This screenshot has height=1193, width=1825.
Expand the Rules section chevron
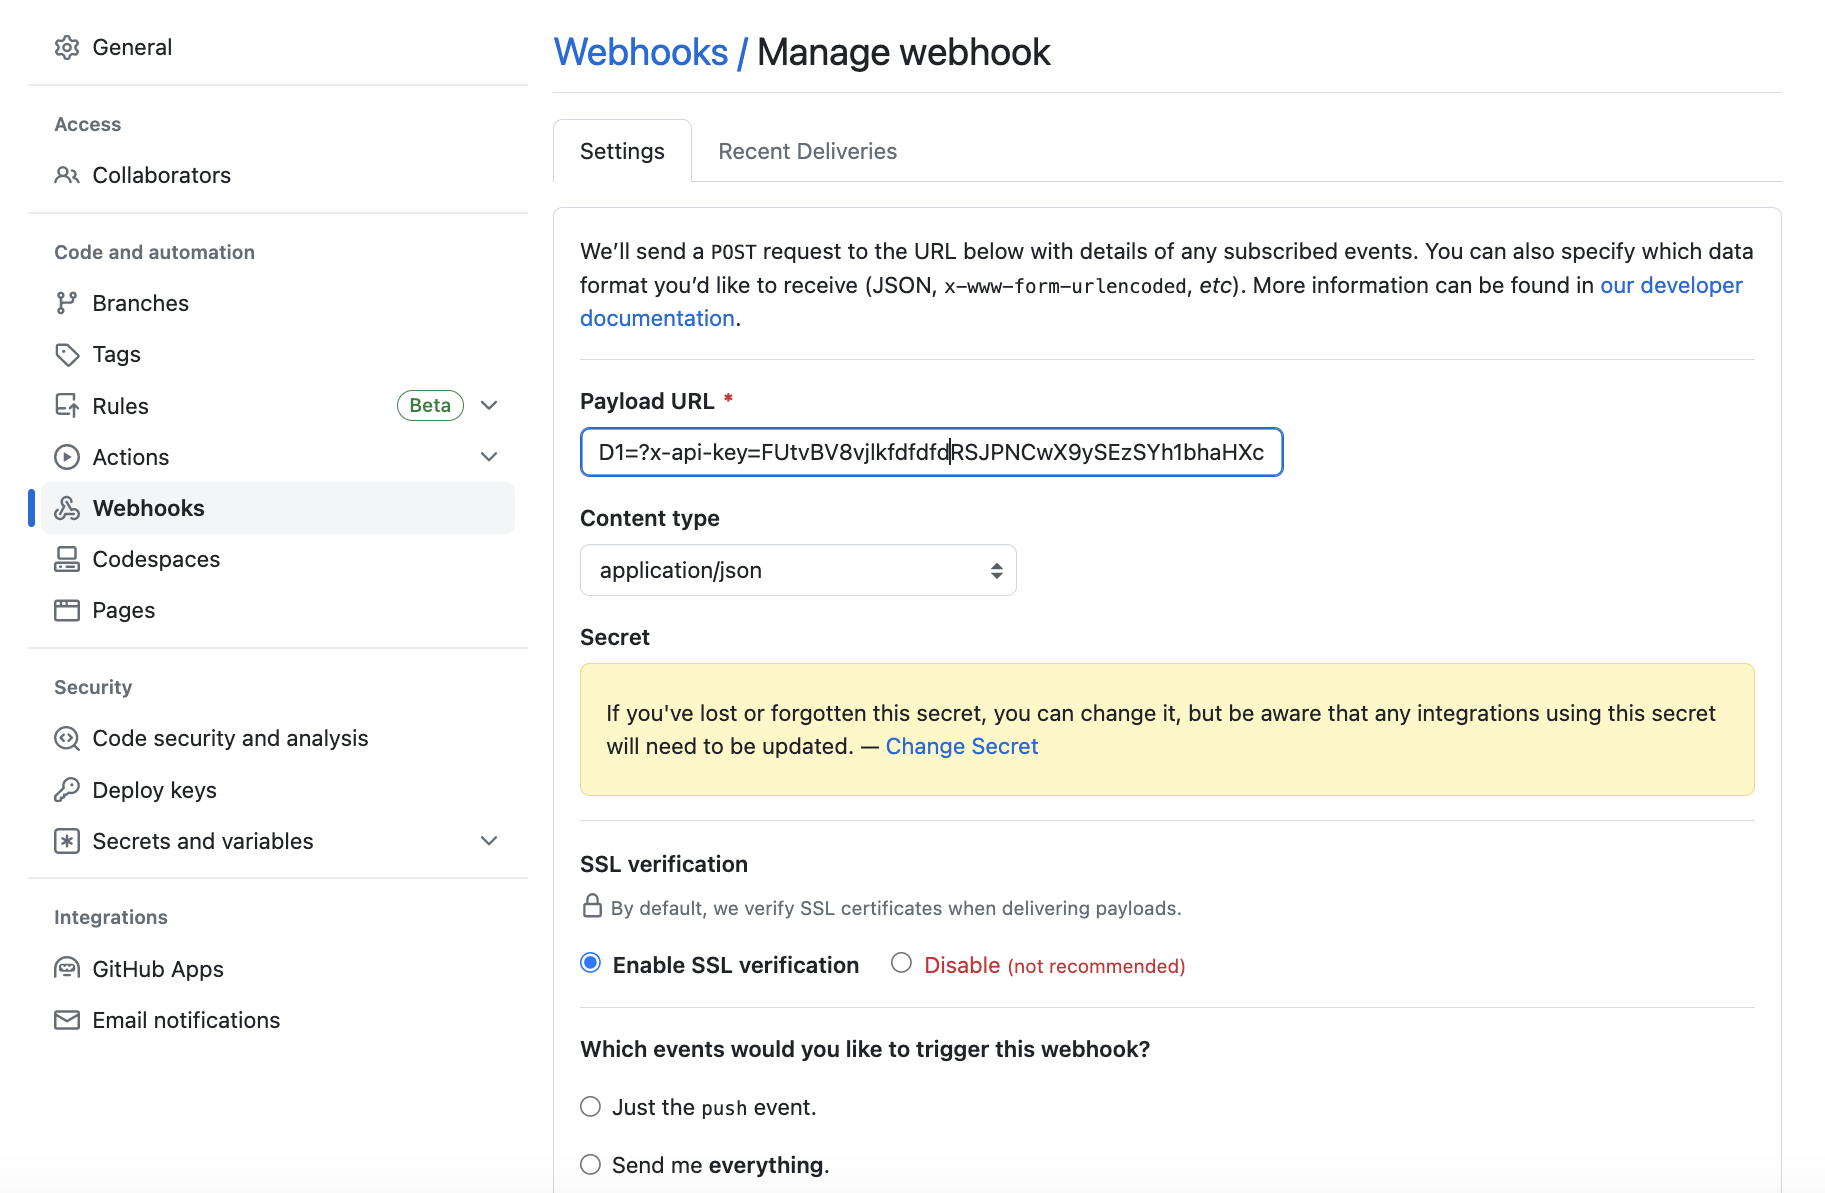point(489,406)
